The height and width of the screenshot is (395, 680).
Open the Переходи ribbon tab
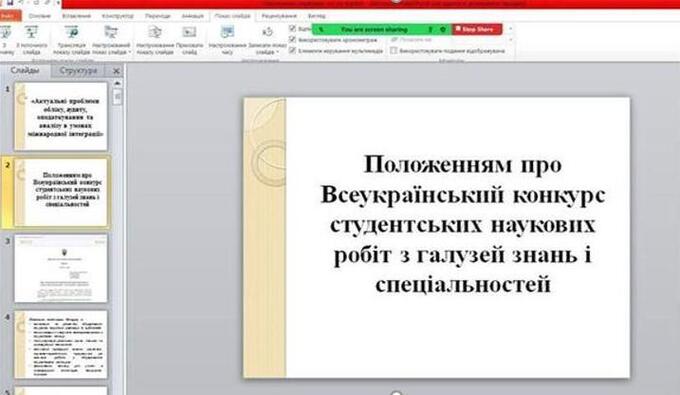(157, 16)
